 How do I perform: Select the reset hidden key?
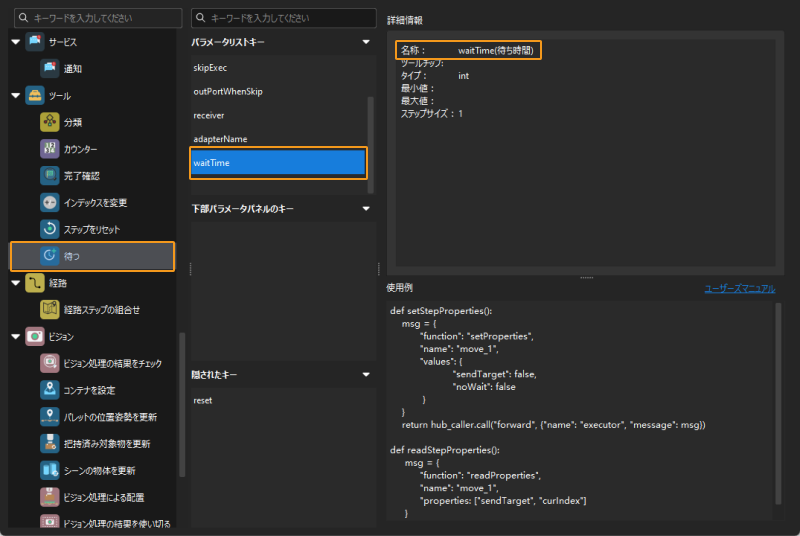203,400
